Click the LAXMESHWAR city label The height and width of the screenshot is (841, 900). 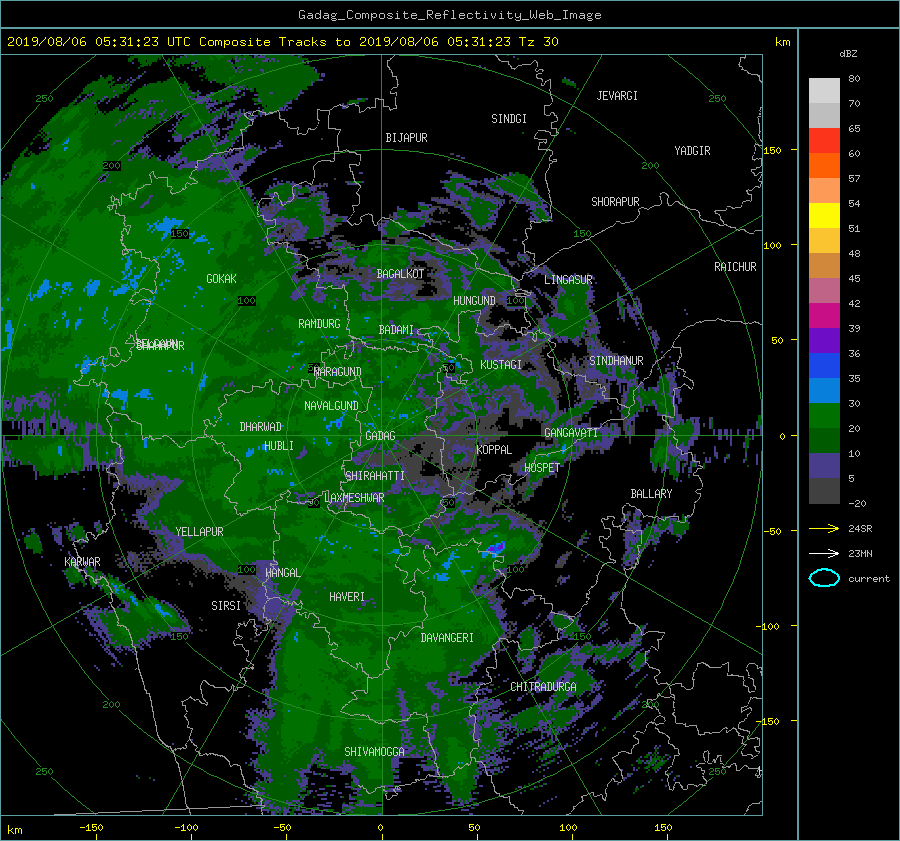pyautogui.click(x=354, y=498)
